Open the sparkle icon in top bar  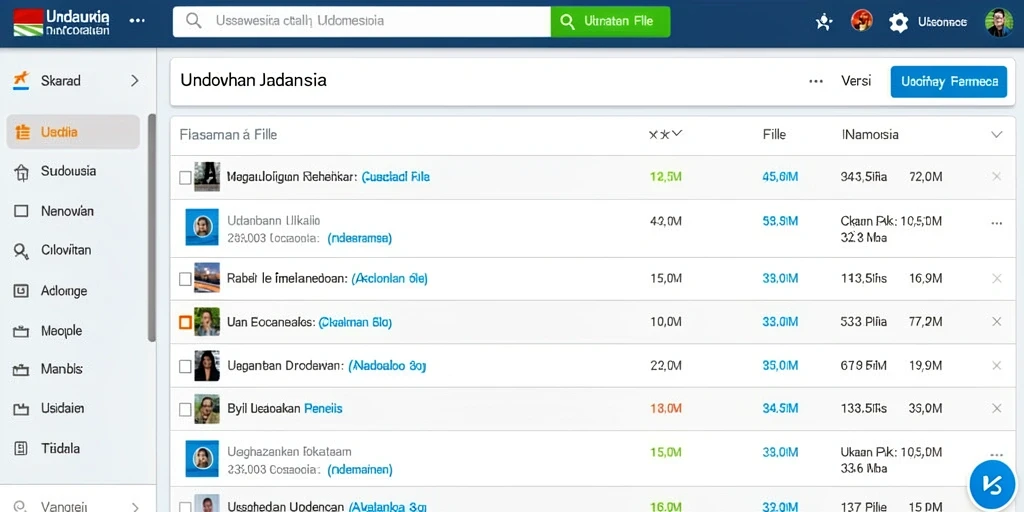(824, 22)
